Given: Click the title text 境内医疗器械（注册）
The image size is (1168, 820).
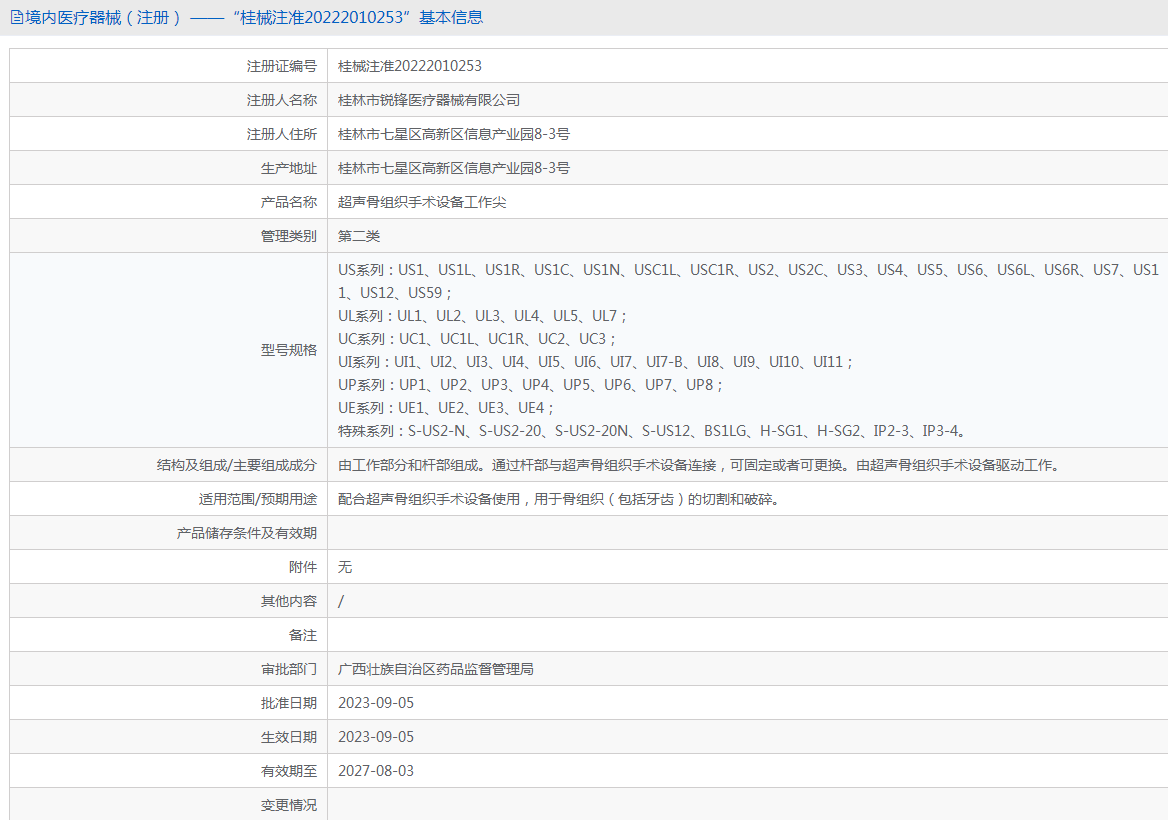Looking at the screenshot, I should point(104,18).
